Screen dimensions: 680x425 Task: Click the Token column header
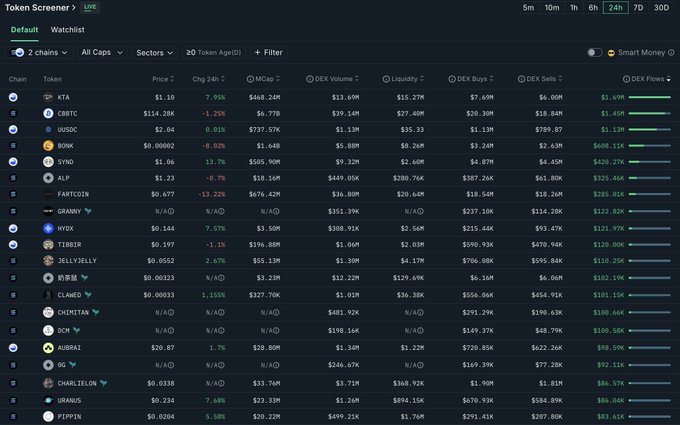tap(52, 79)
